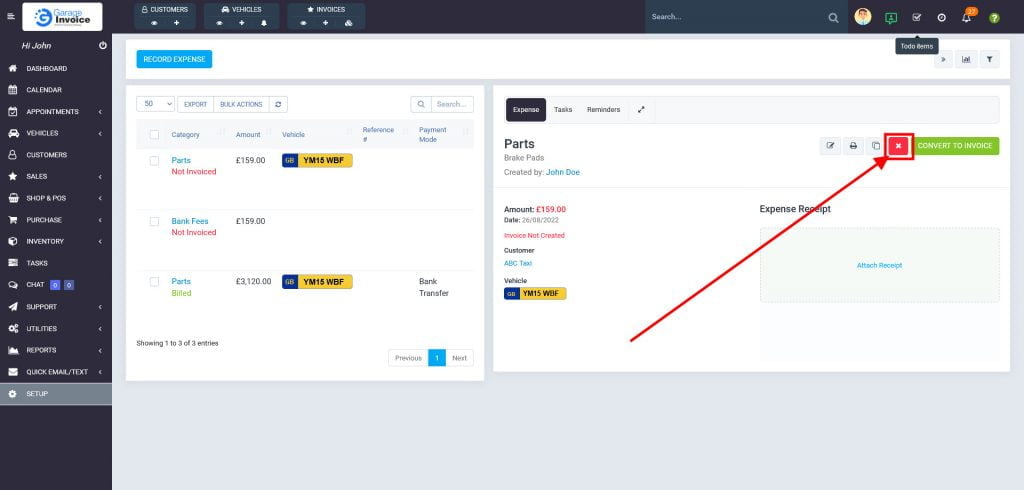Focus the table Search field
This screenshot has height=490, width=1024.
click(452, 105)
